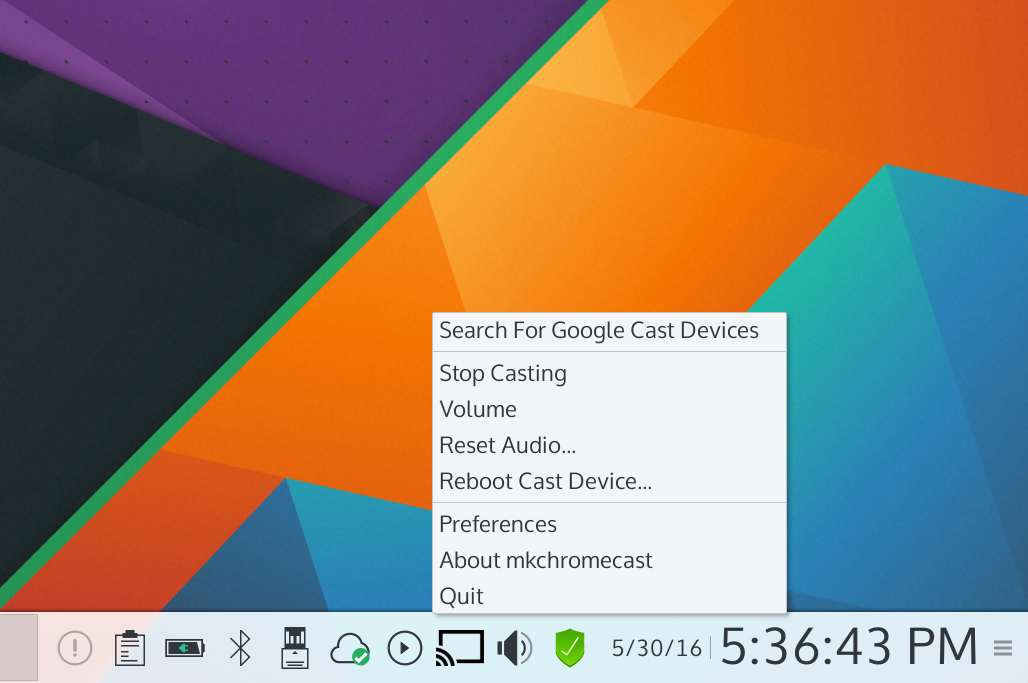Click the notifications exclamation mark icon
The image size is (1028, 683).
[x=75, y=648]
